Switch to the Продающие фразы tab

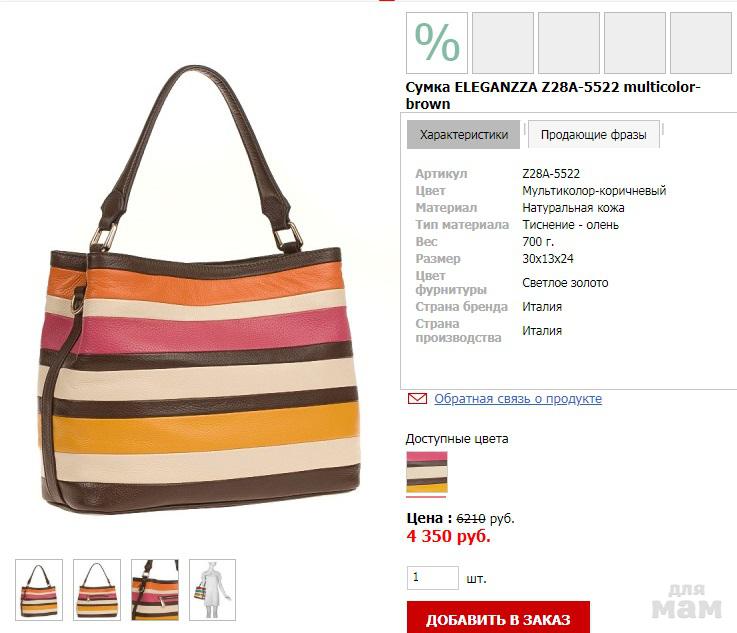pyautogui.click(x=594, y=135)
